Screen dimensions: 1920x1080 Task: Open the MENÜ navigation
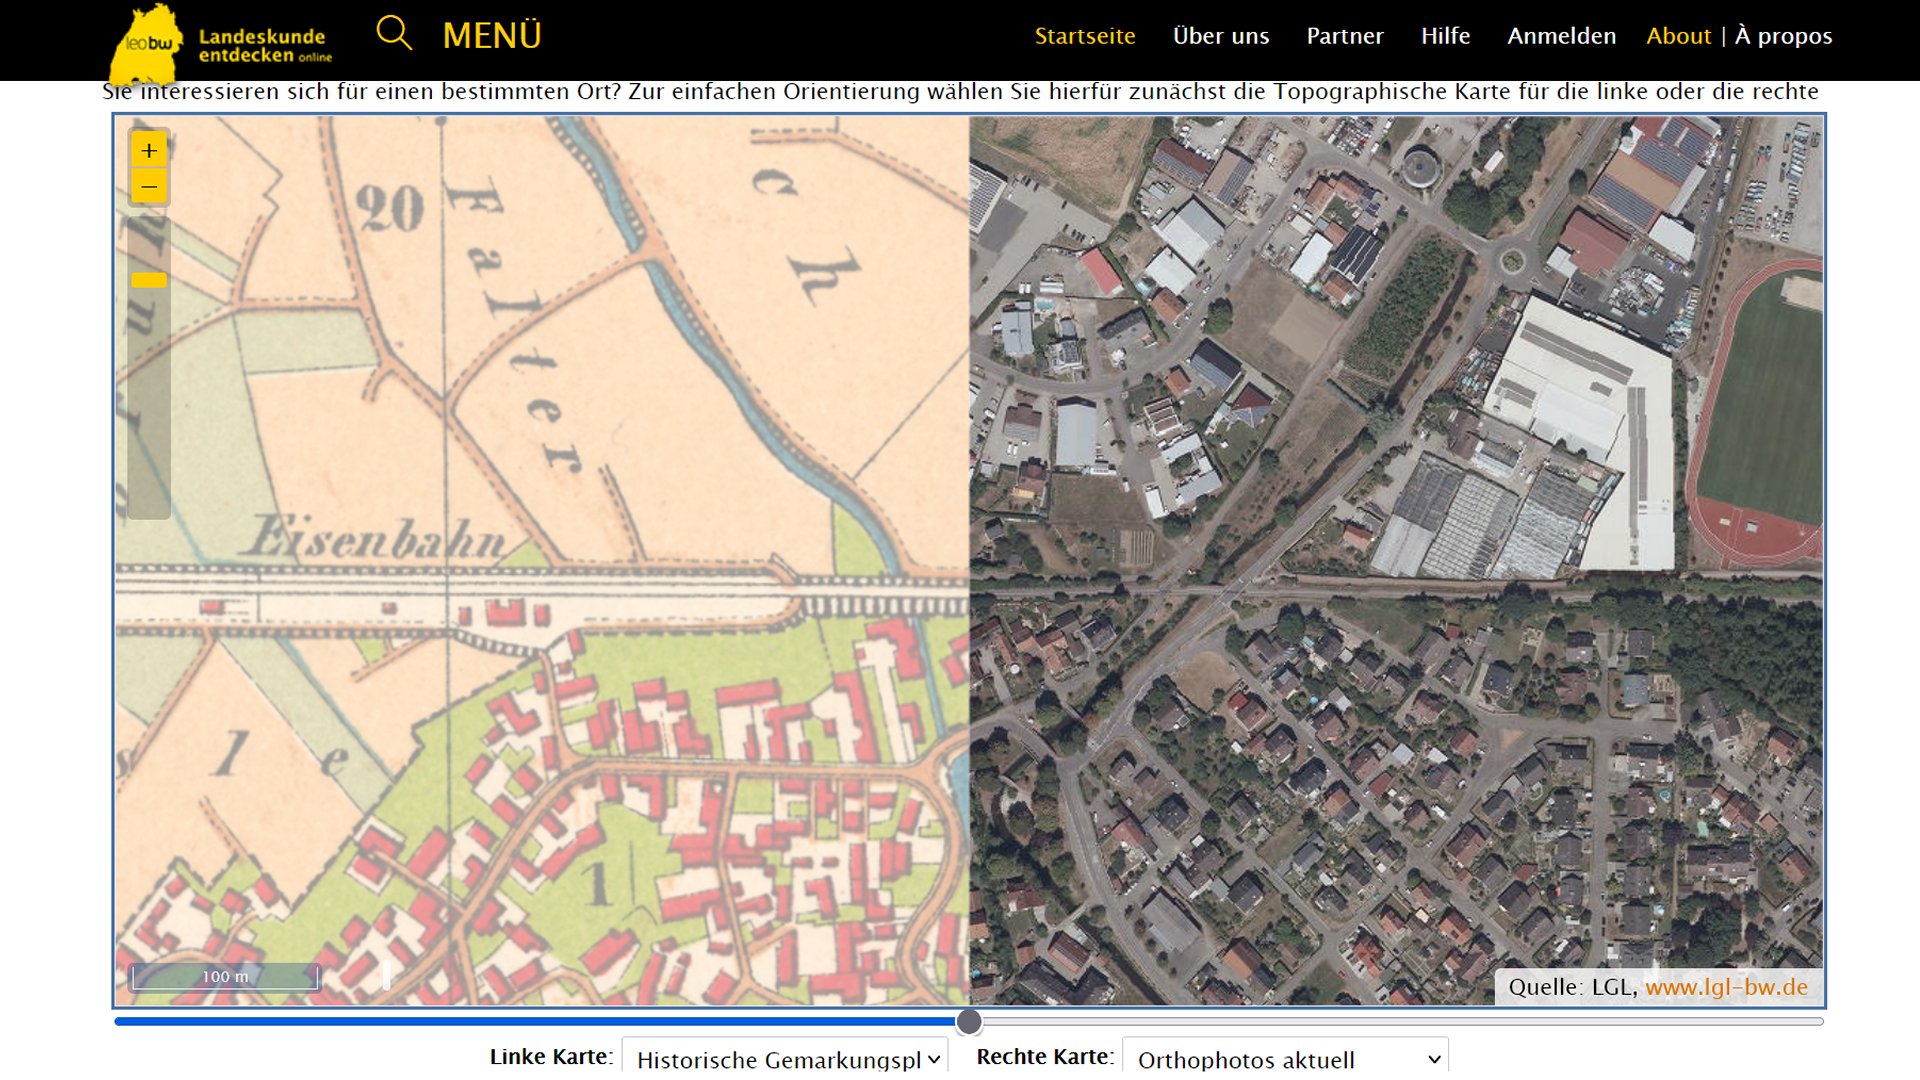point(492,36)
